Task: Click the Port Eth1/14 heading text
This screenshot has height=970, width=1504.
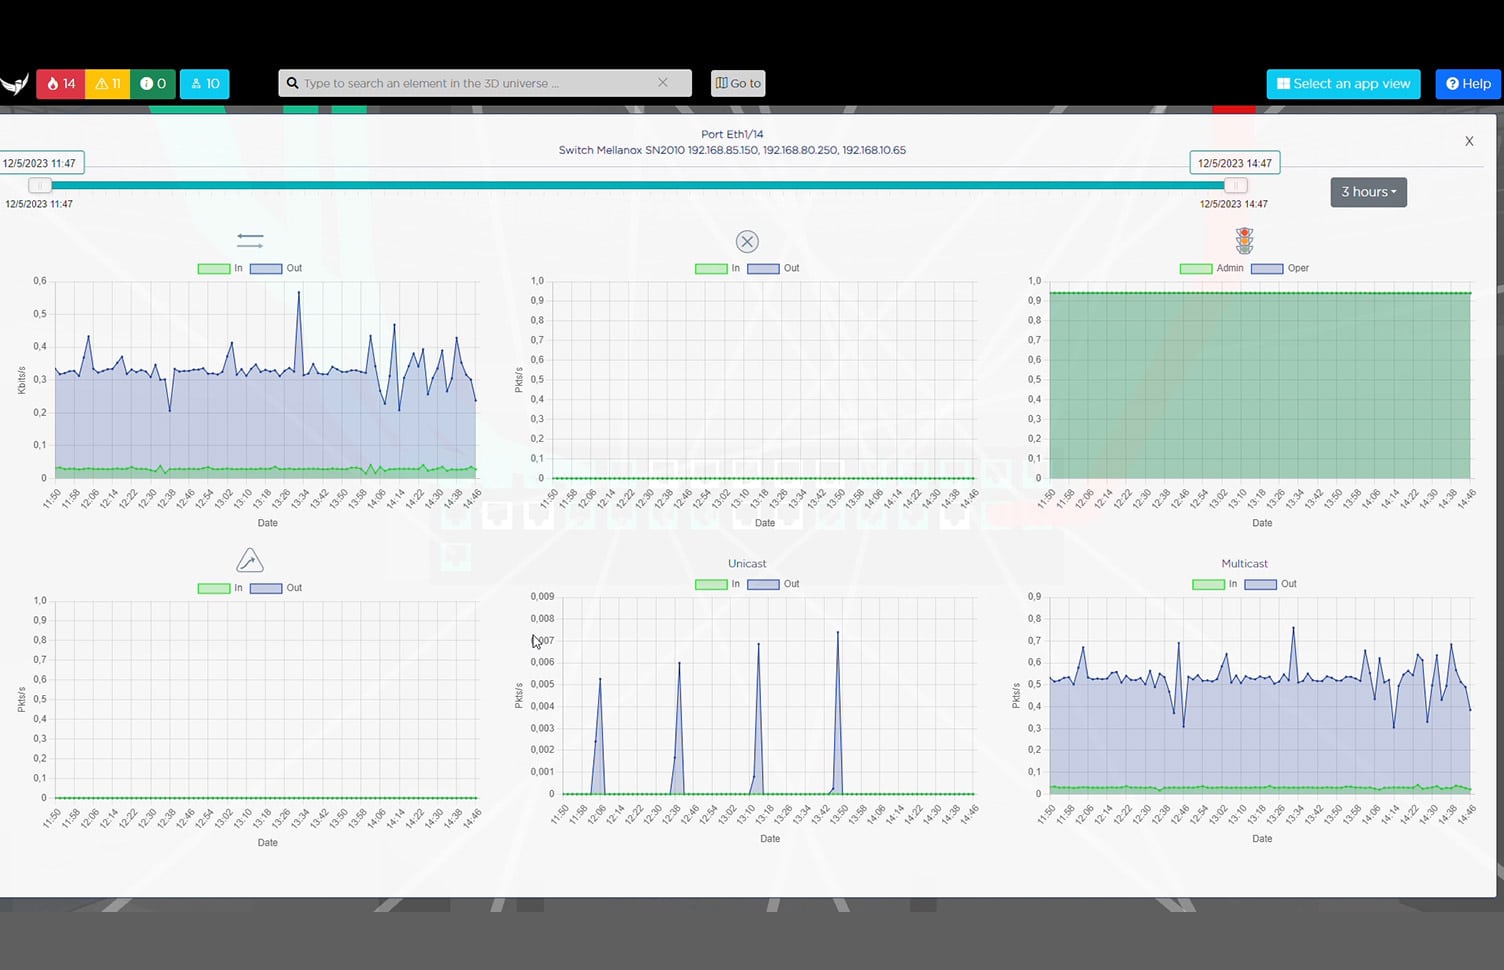Action: (x=732, y=134)
